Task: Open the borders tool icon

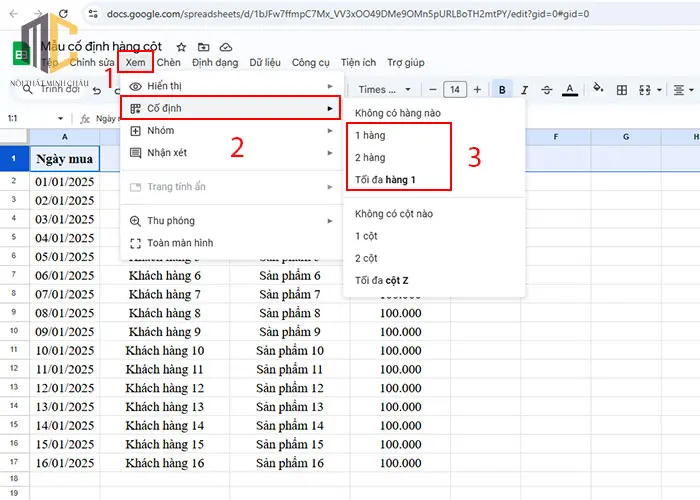Action: coord(622,90)
